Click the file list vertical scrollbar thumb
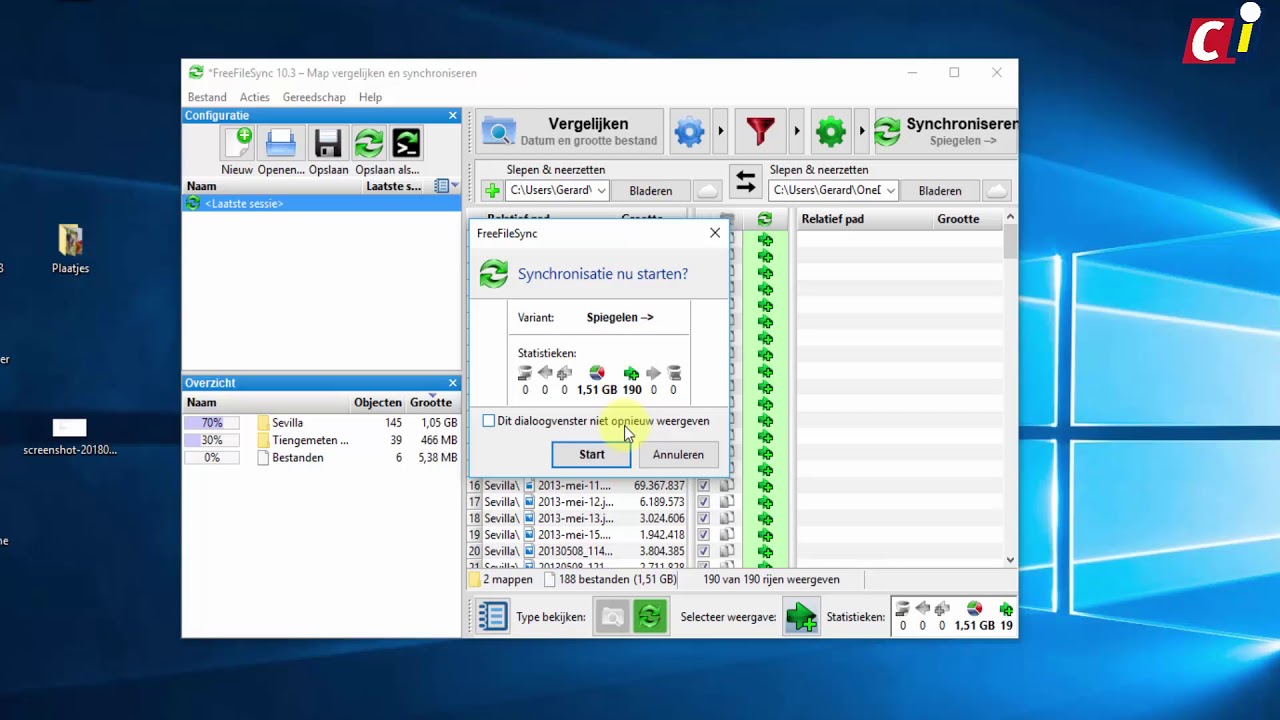The width and height of the screenshot is (1280, 720). [x=1010, y=242]
